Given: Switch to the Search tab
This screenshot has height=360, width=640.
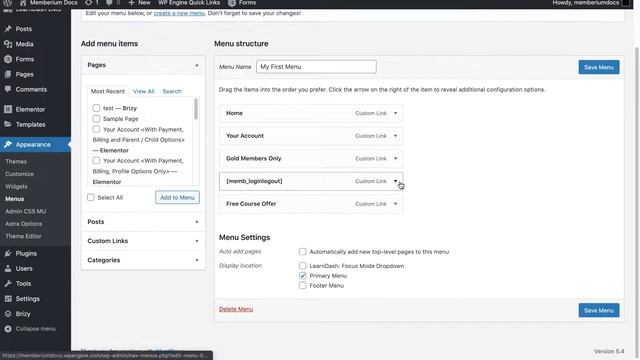Looking at the screenshot, I should 172,91.
